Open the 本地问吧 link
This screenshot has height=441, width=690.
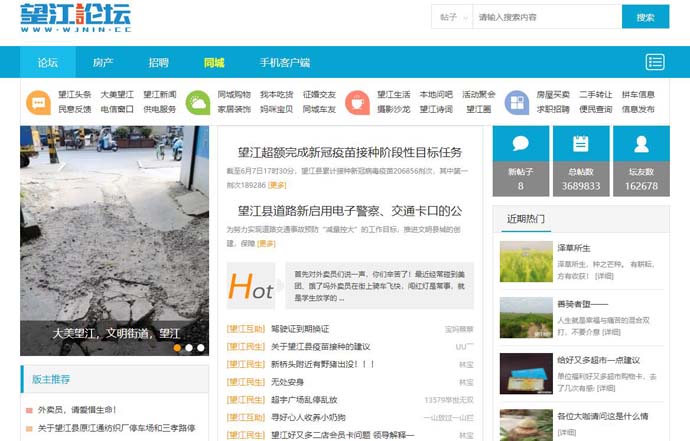[x=436, y=94]
